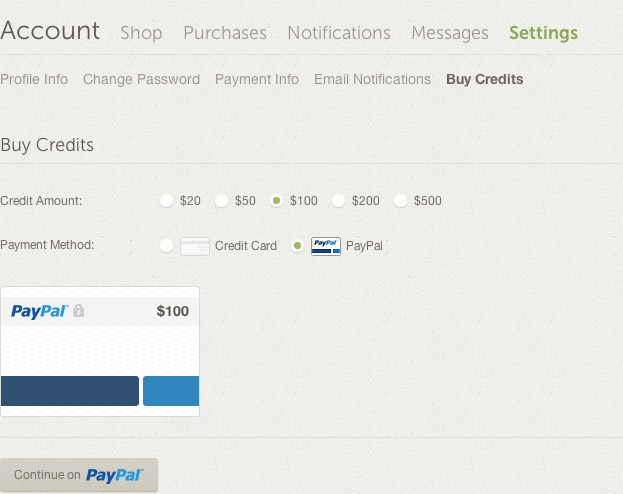Select PayPal payment method
The image size is (623, 494).
[297, 246]
